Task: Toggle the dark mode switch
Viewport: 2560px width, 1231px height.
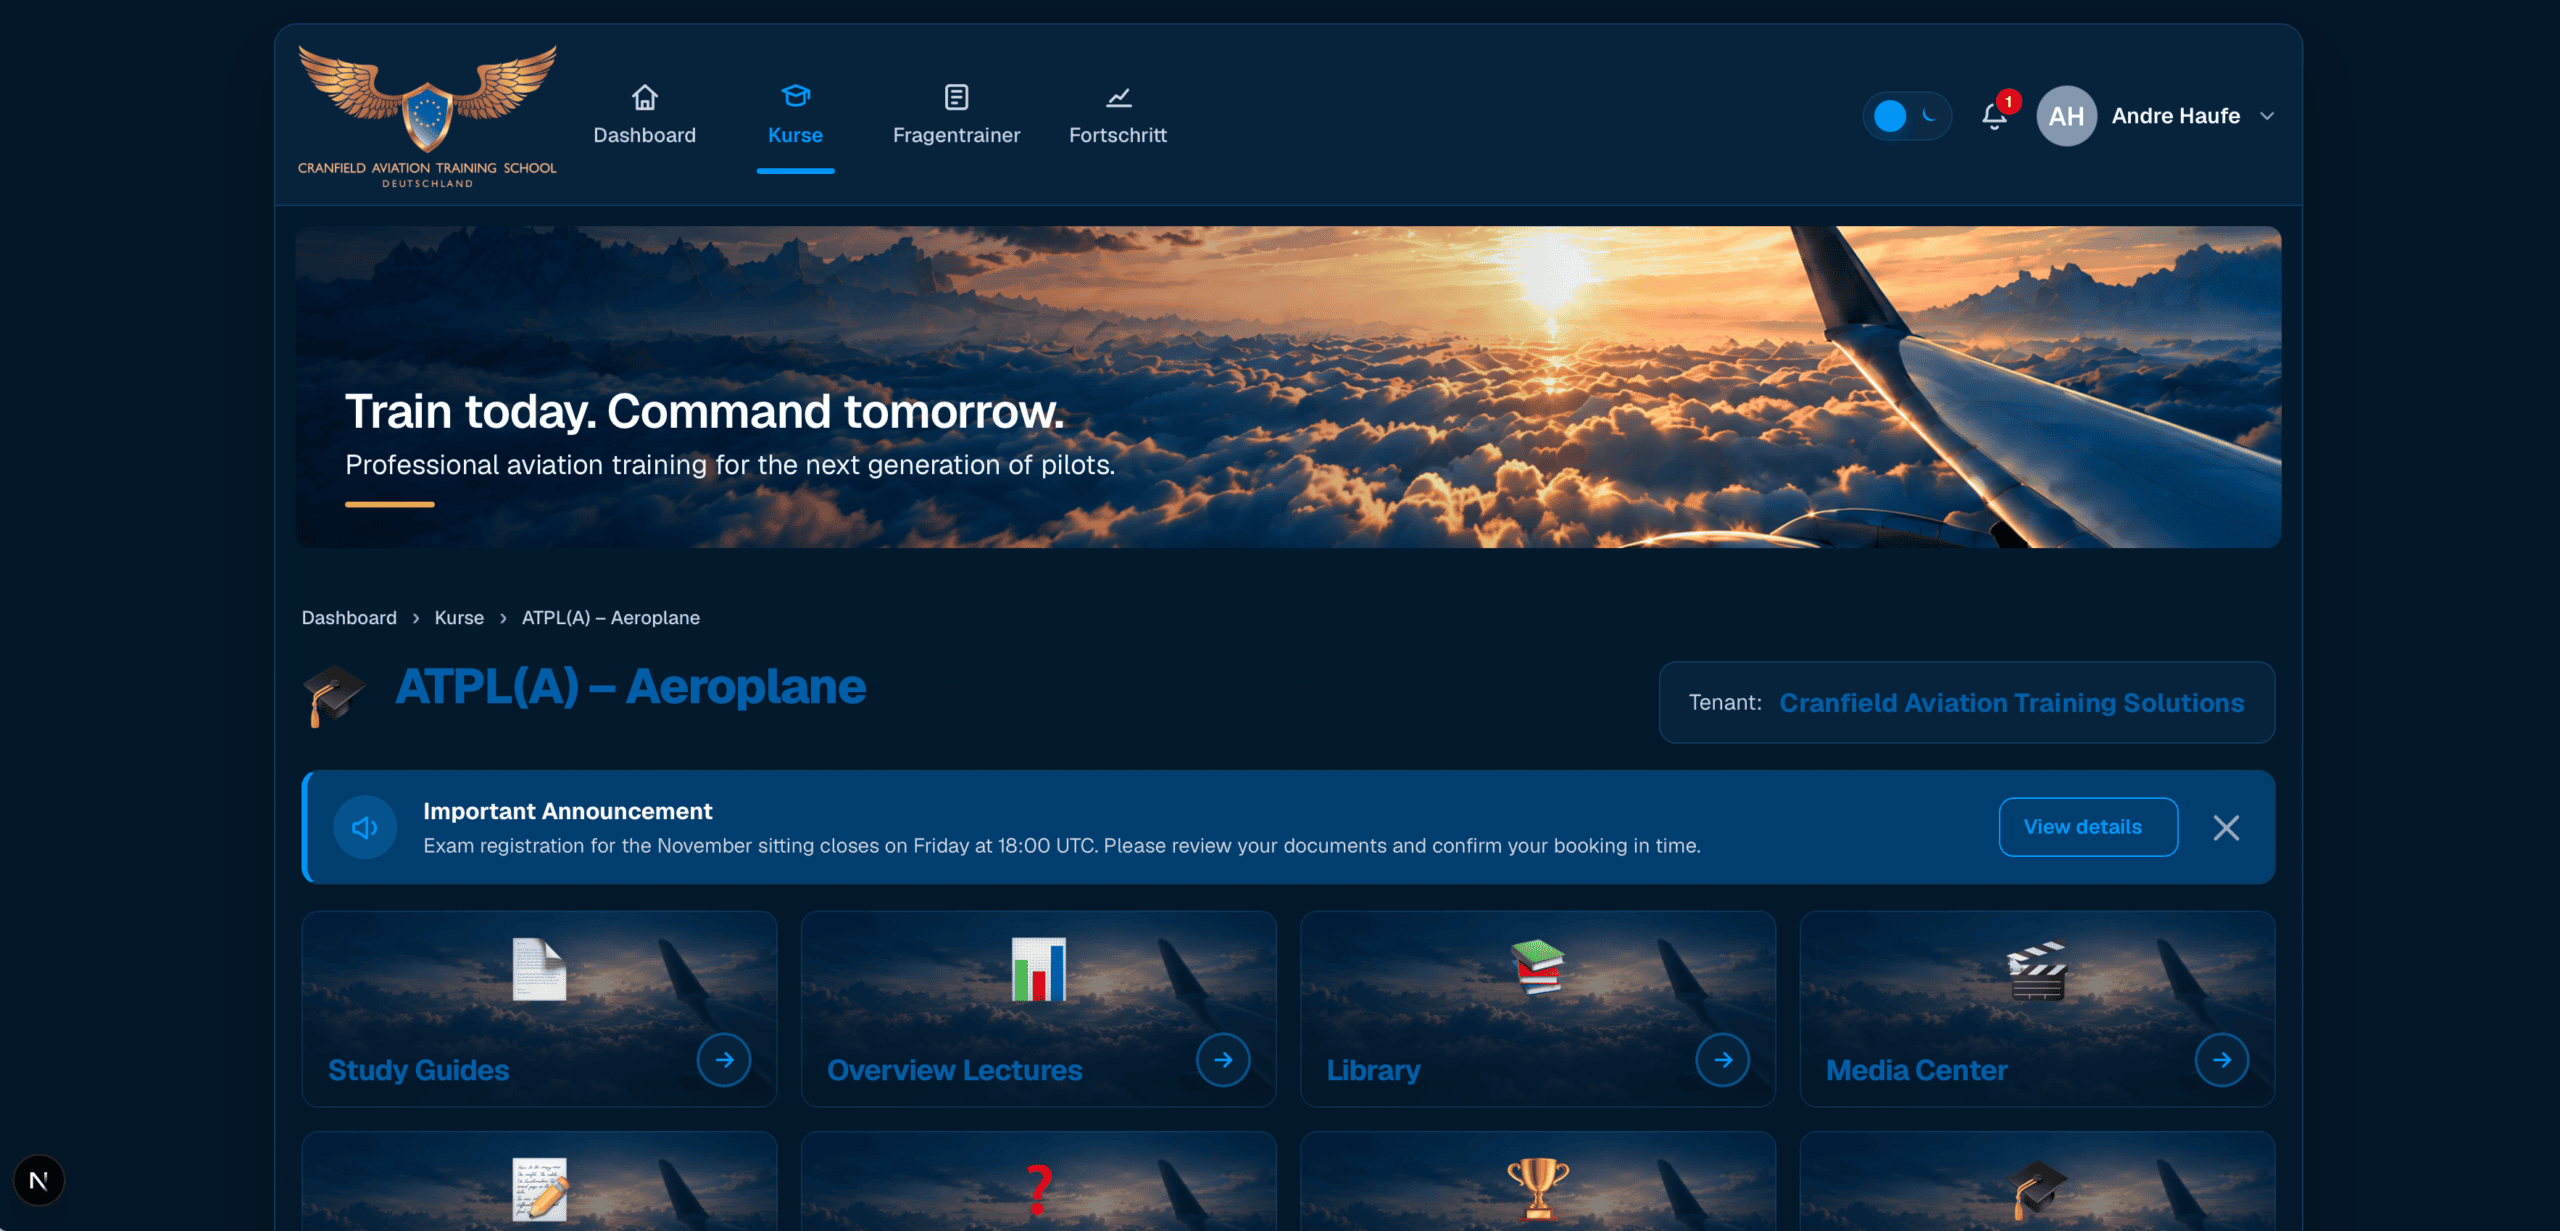Action: tap(1906, 116)
